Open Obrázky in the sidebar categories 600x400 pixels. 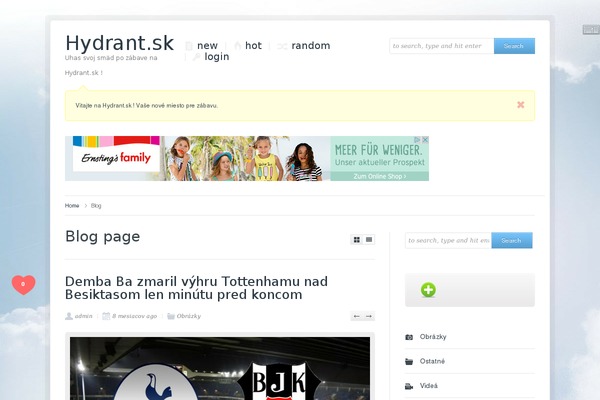tap(433, 337)
